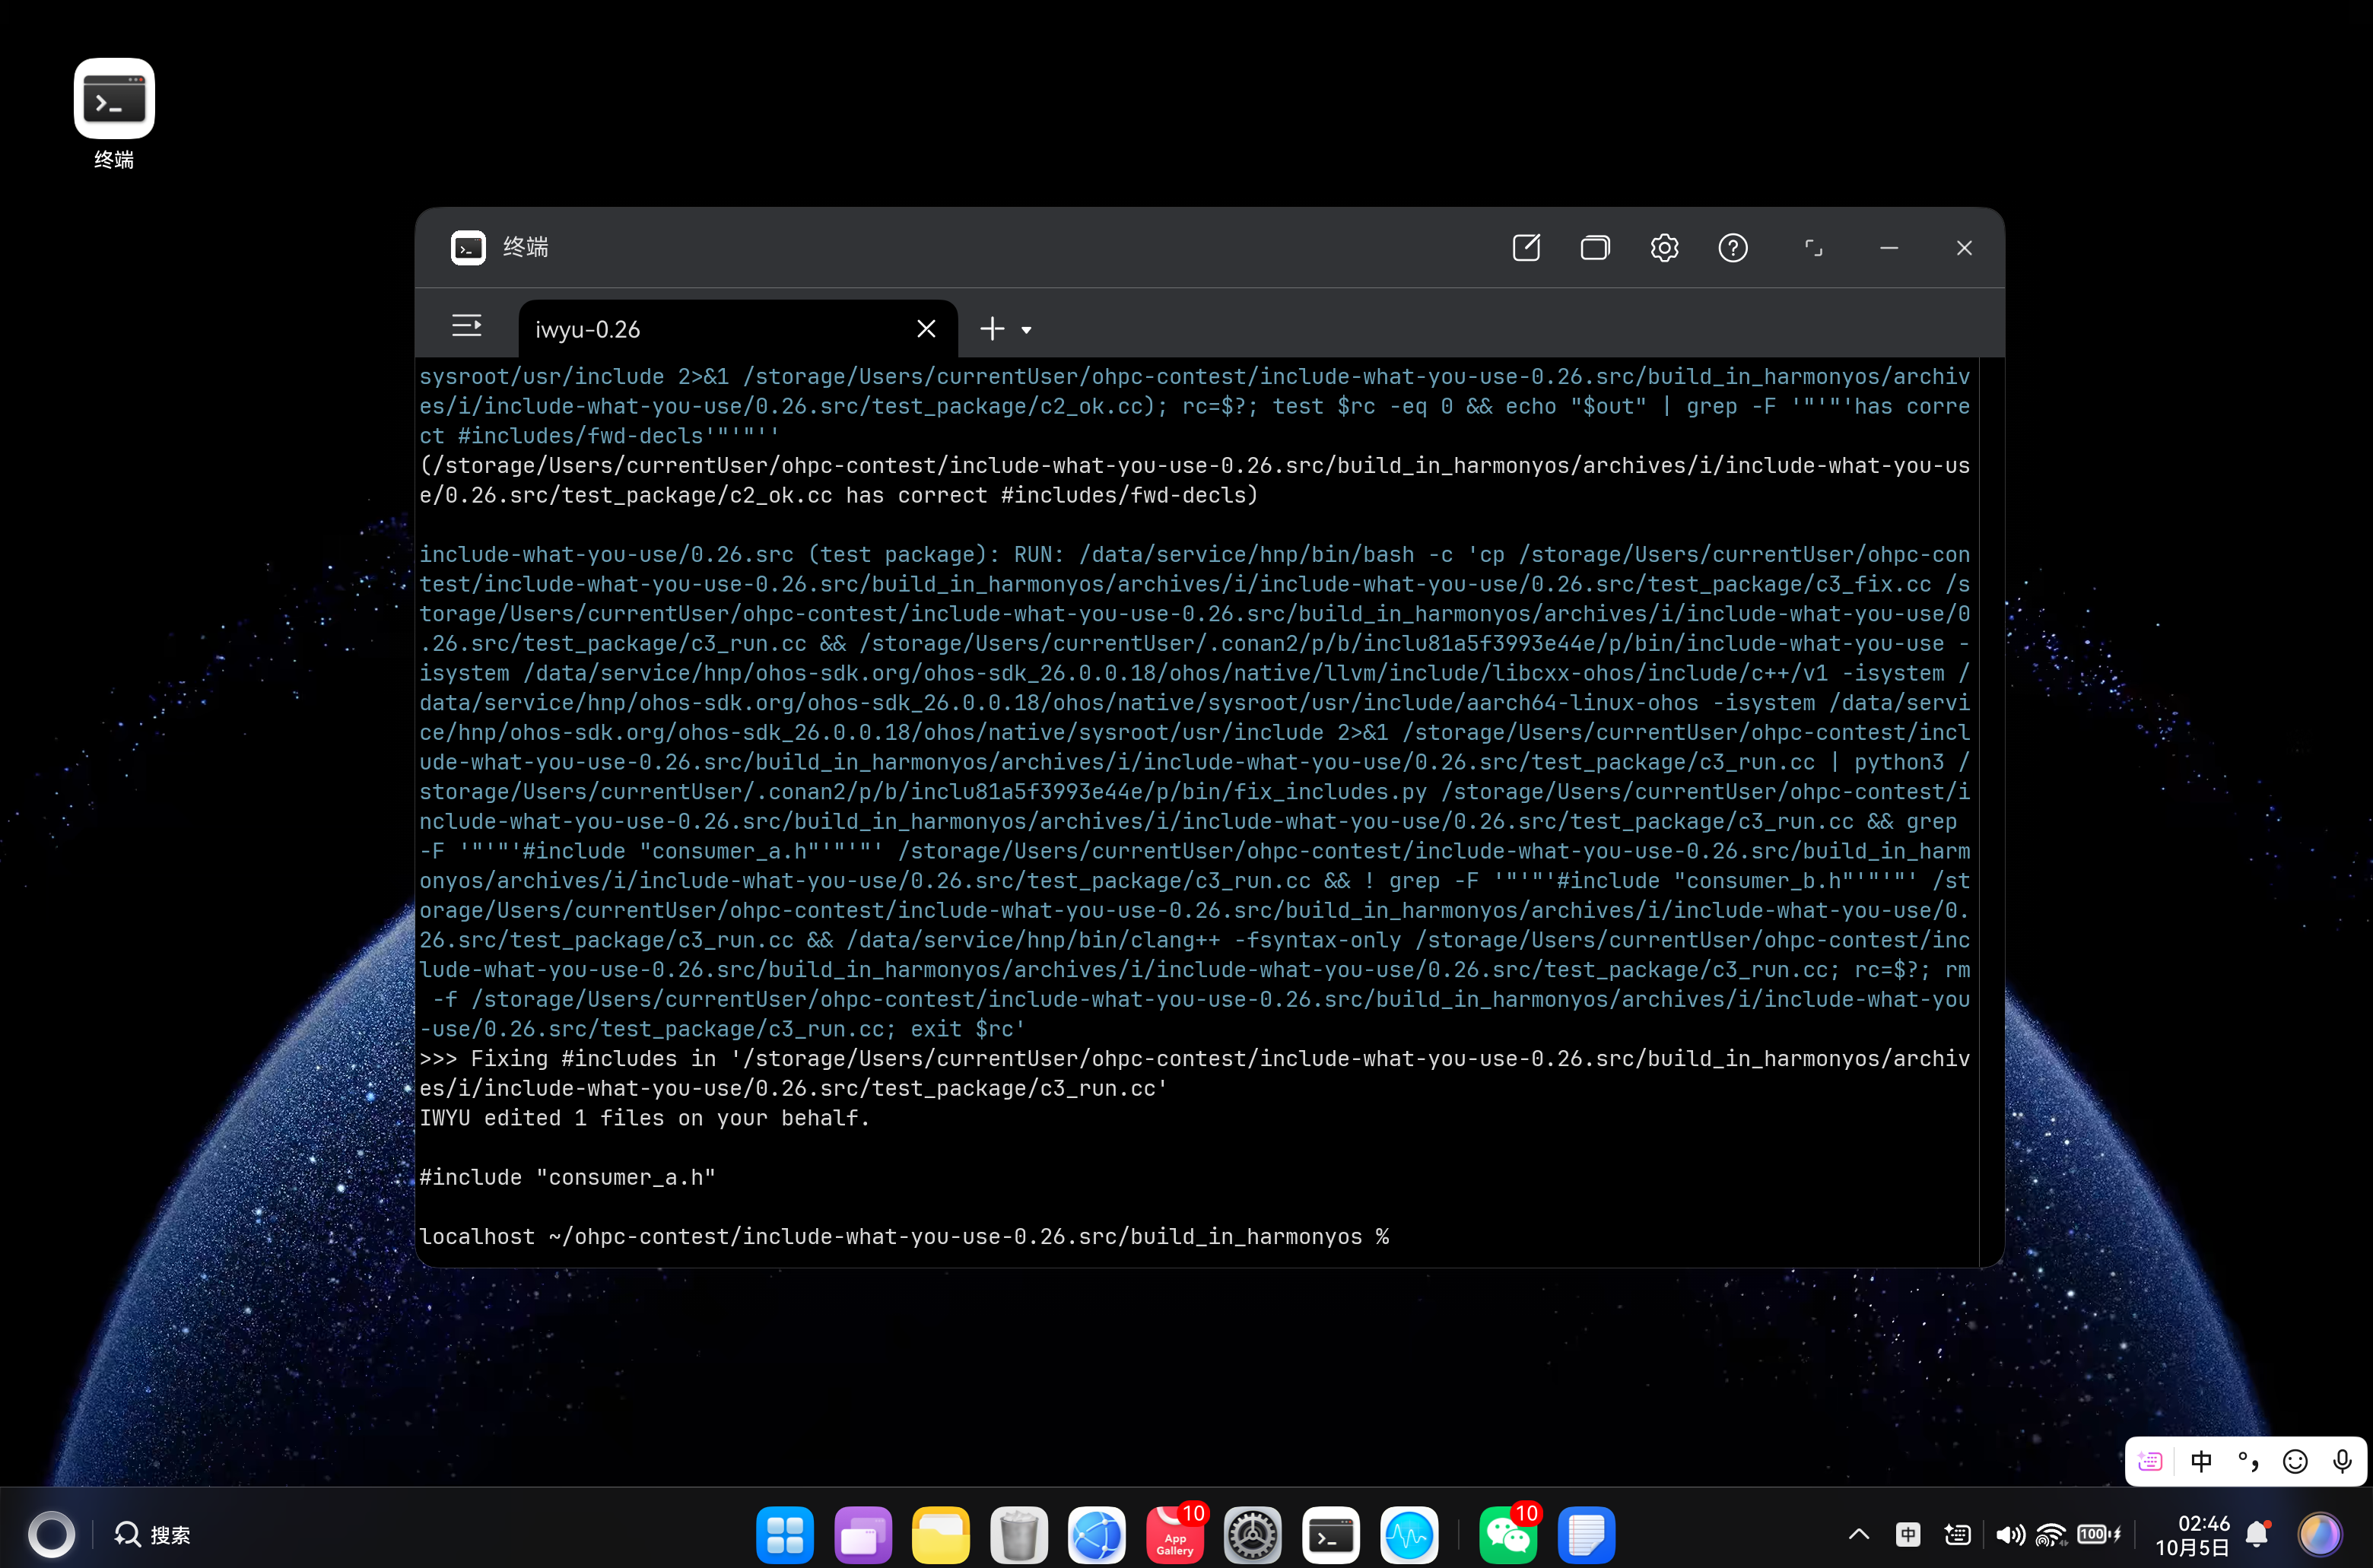Open App Gallery in dock
This screenshot has height=1568, width=2373.
coord(1175,1534)
